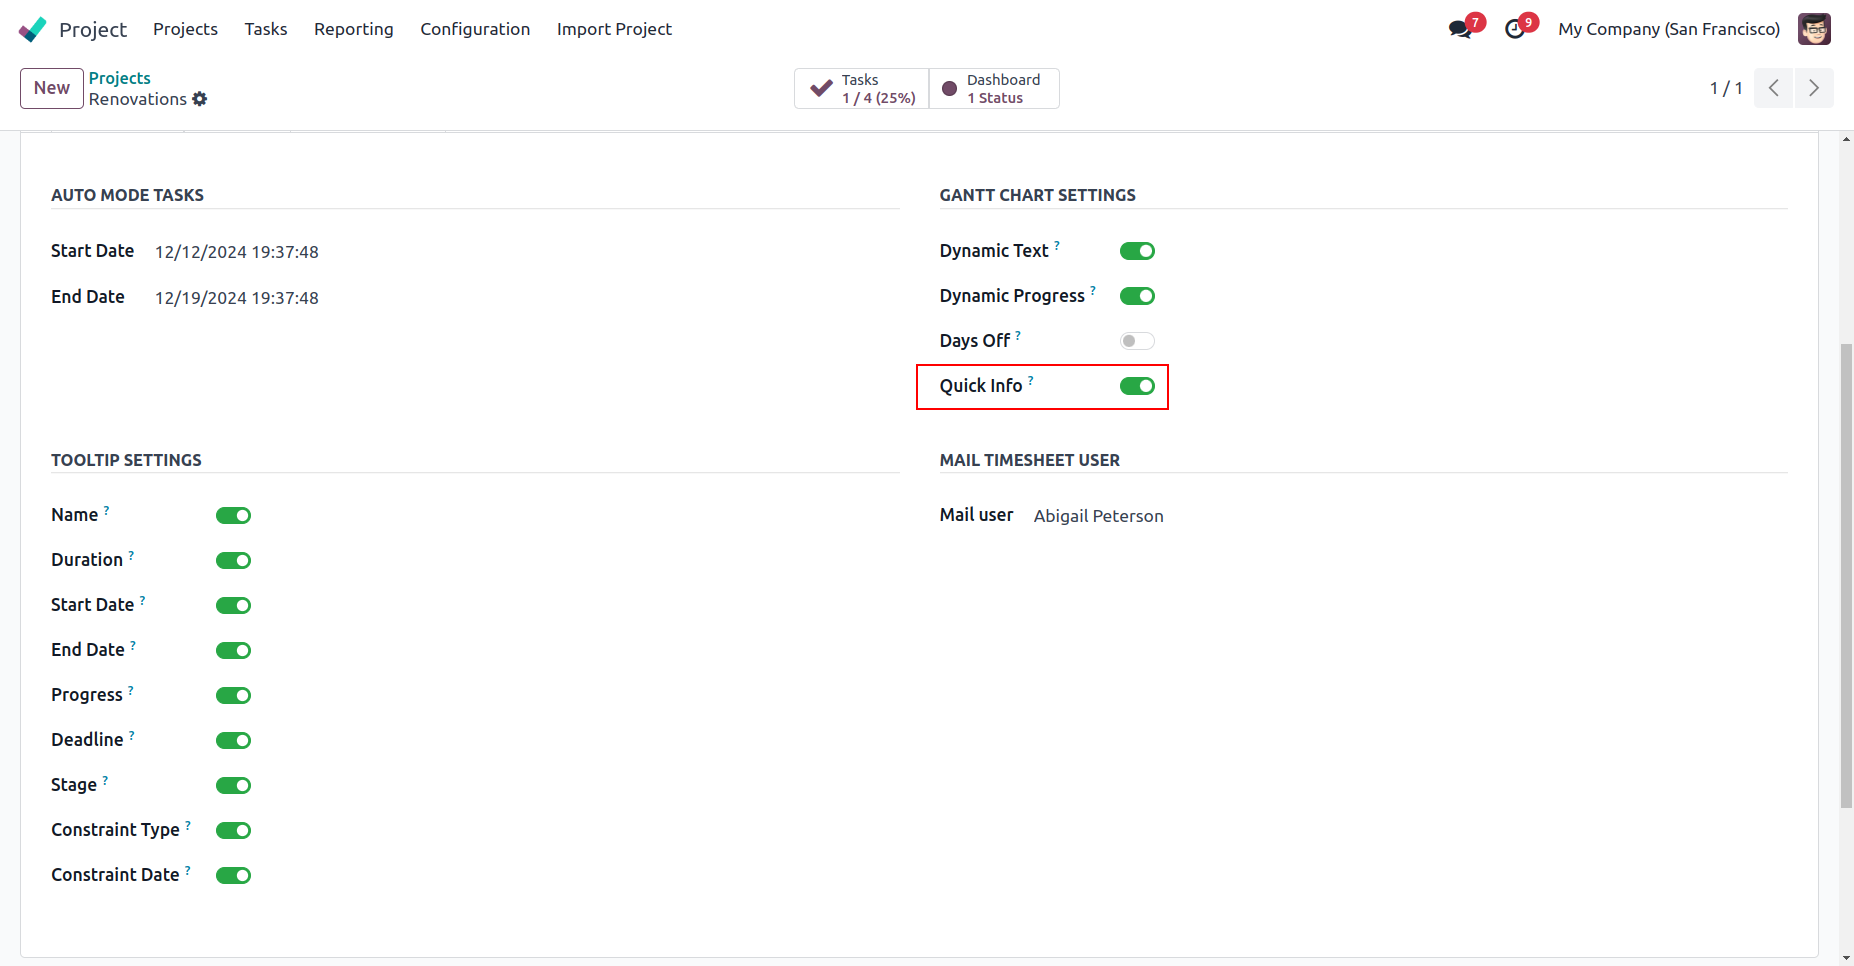
Task: Click the vertical scrollbar thumb
Action: 1846,575
